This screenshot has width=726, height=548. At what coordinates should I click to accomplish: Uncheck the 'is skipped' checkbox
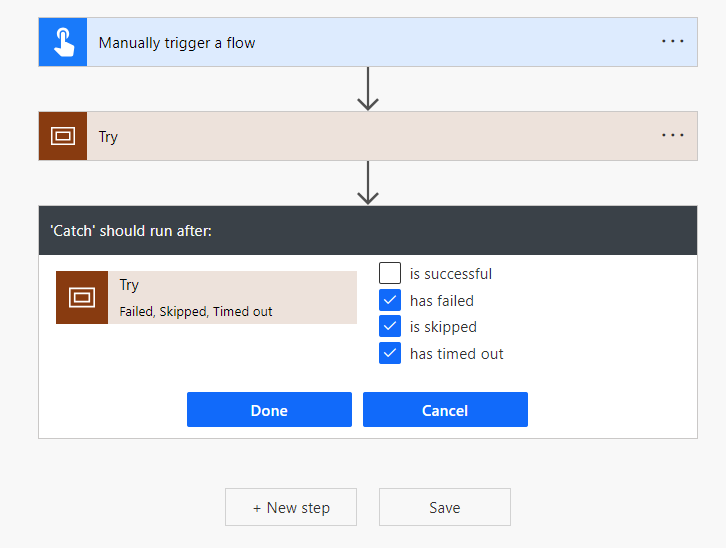click(390, 327)
